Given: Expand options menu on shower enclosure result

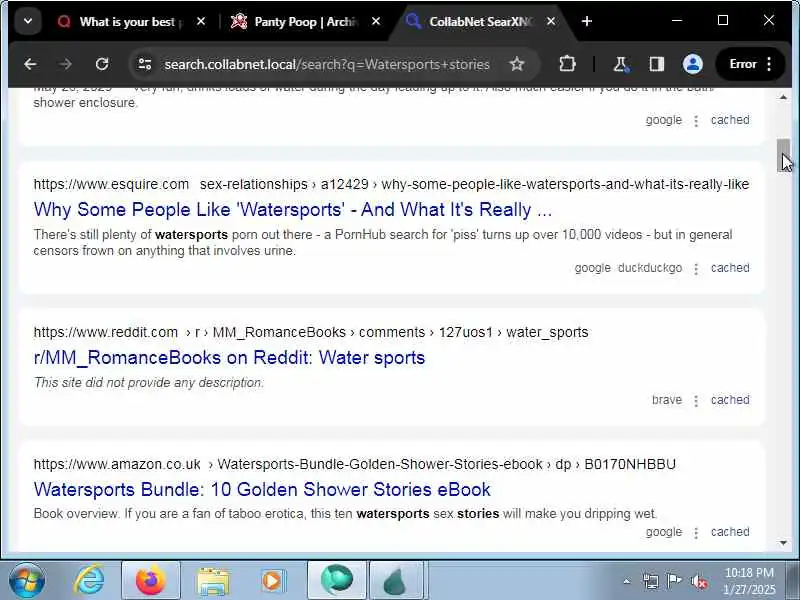Looking at the screenshot, I should point(696,121).
